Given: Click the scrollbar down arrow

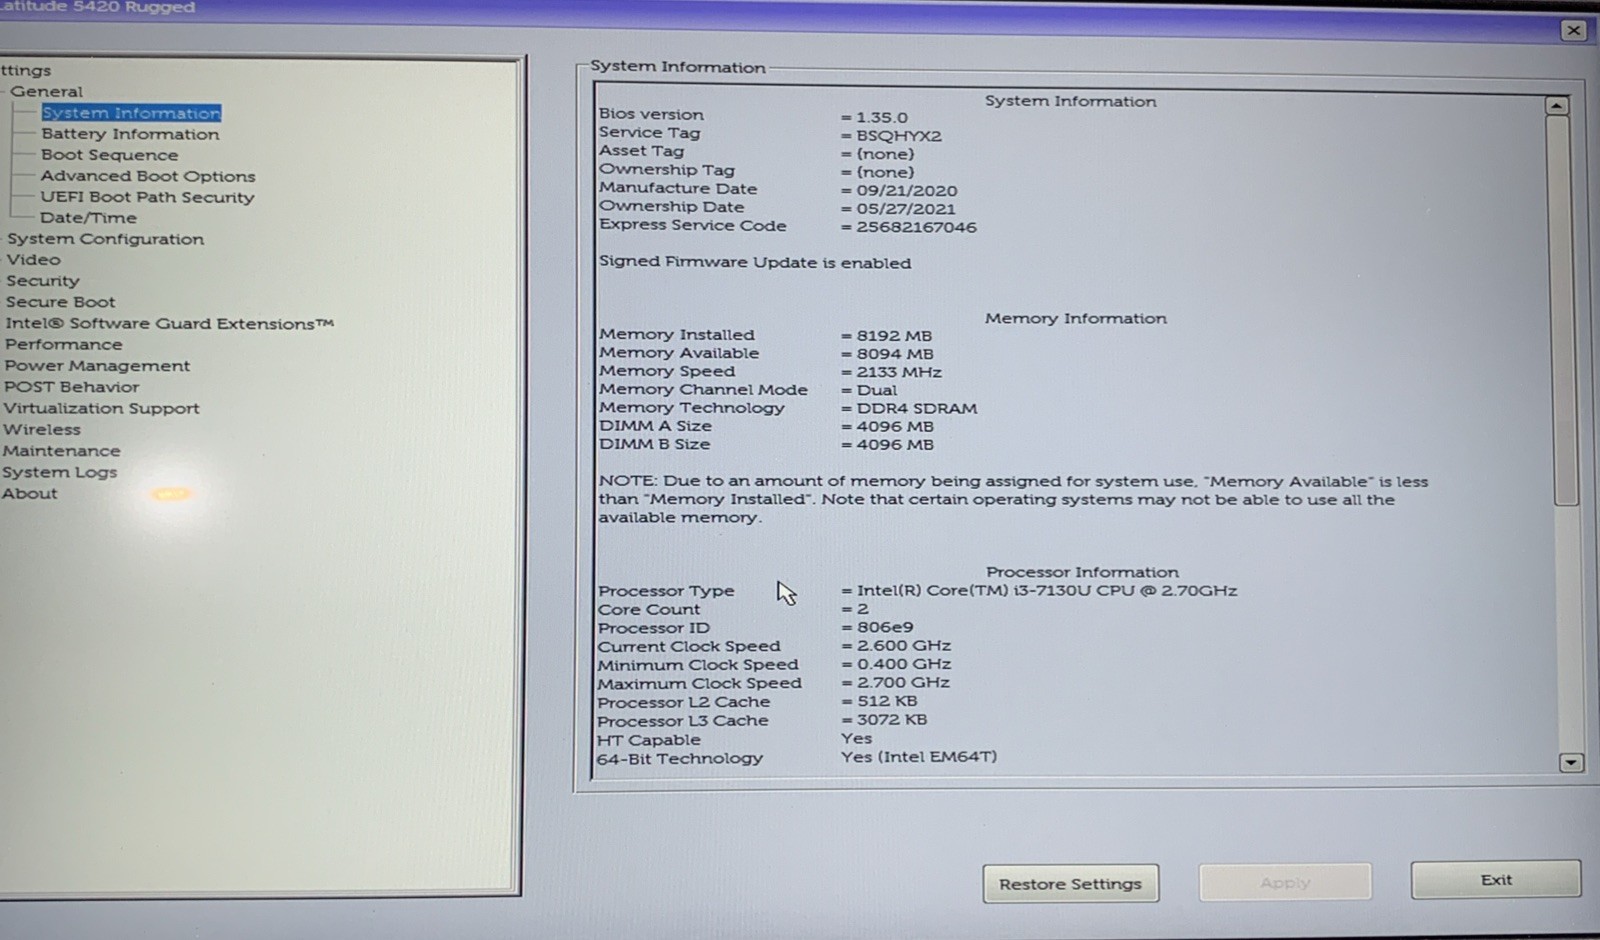Looking at the screenshot, I should click(1571, 763).
